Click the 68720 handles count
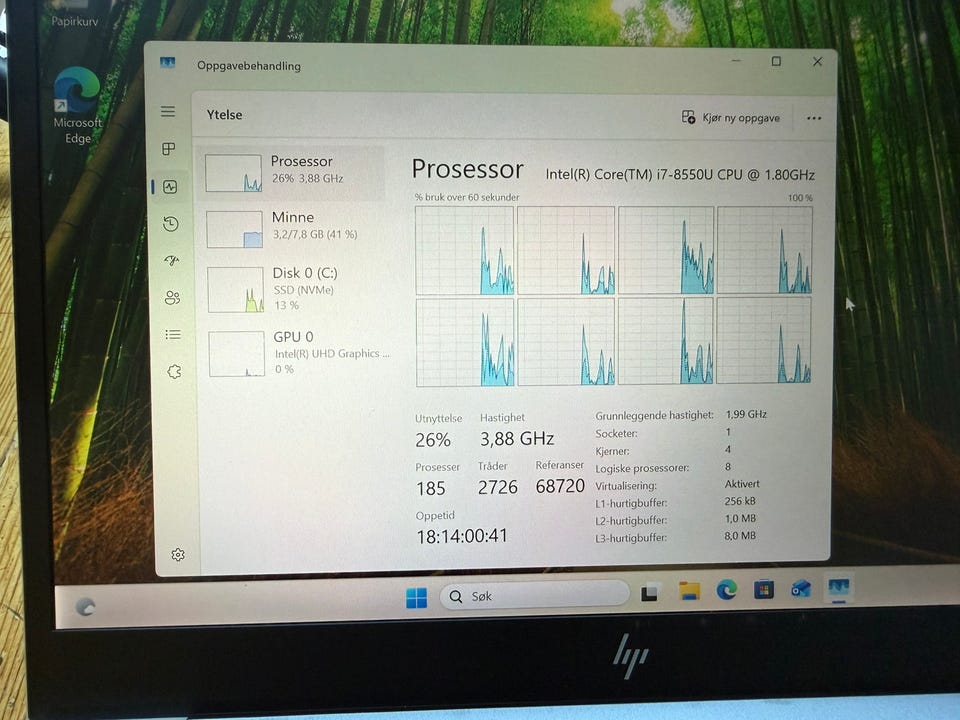The width and height of the screenshot is (960, 720). [x=560, y=486]
